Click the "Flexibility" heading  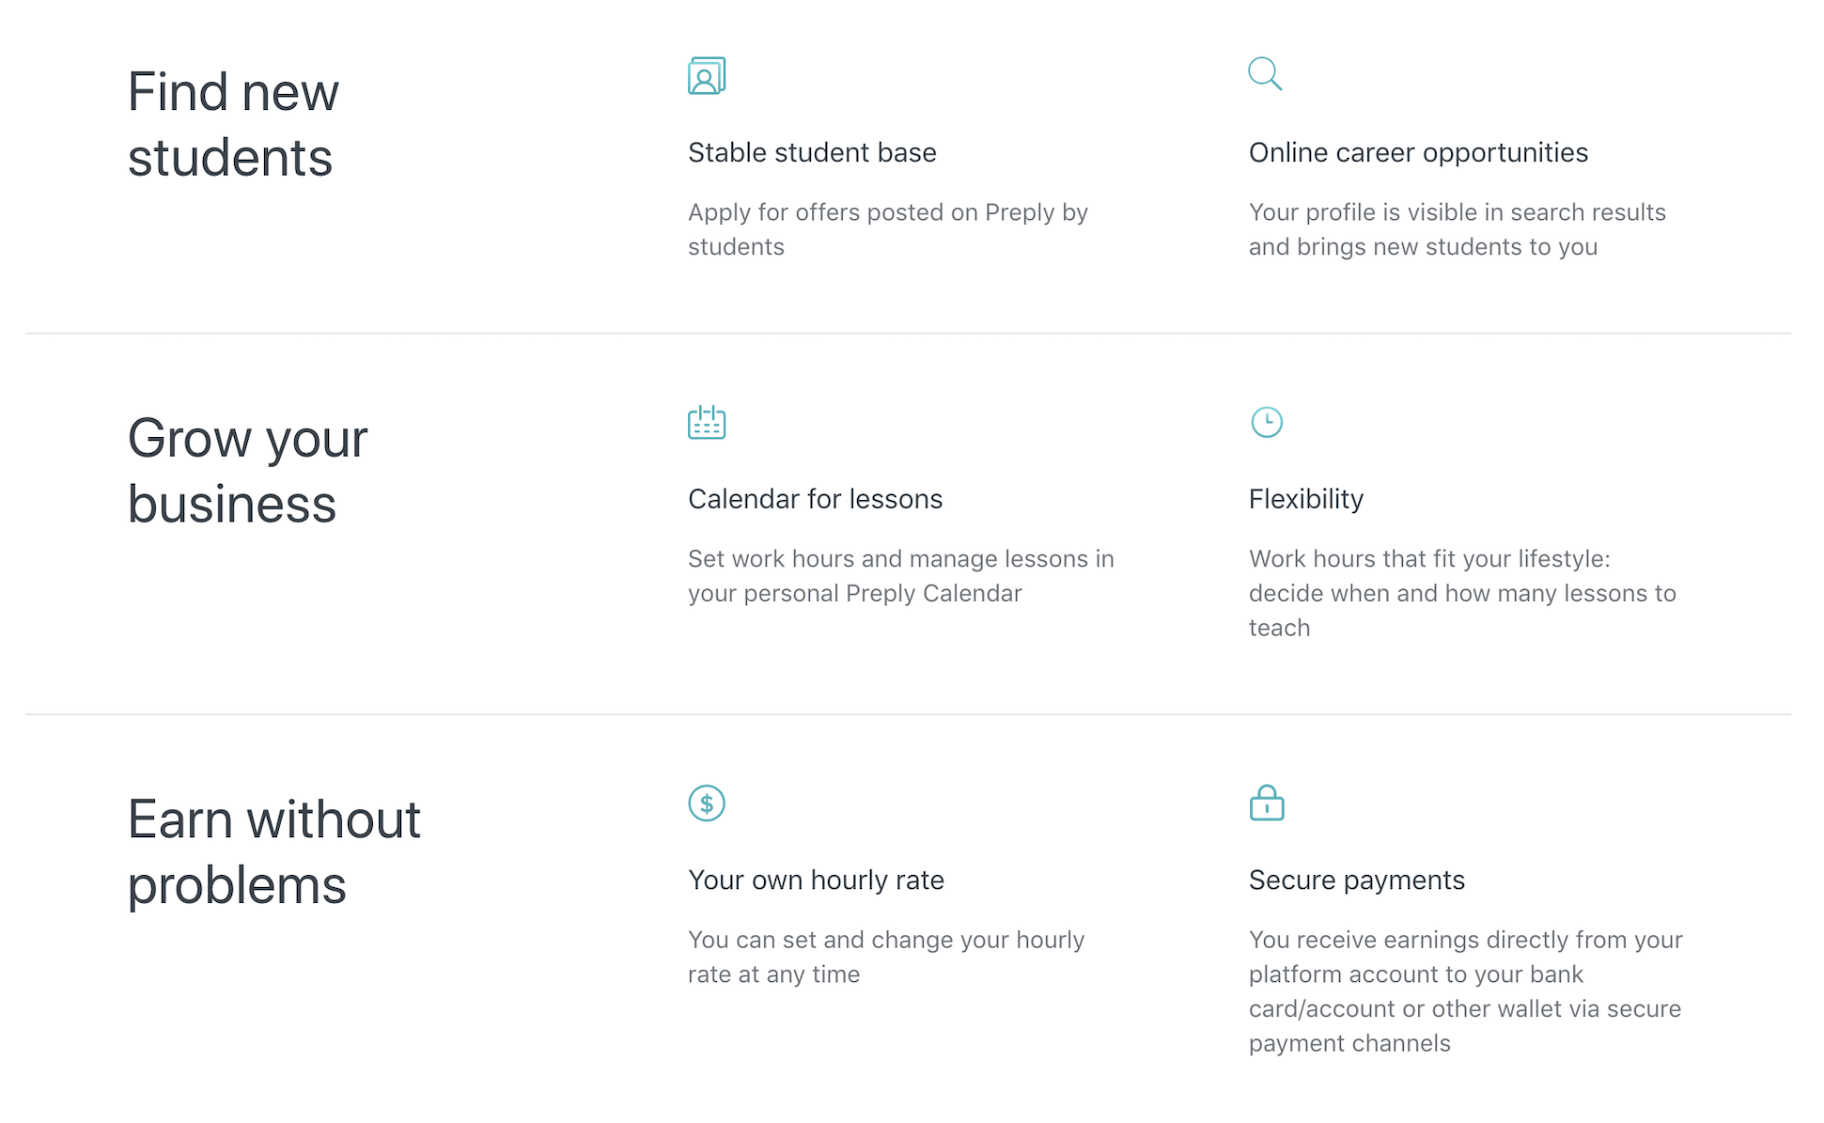pos(1305,499)
